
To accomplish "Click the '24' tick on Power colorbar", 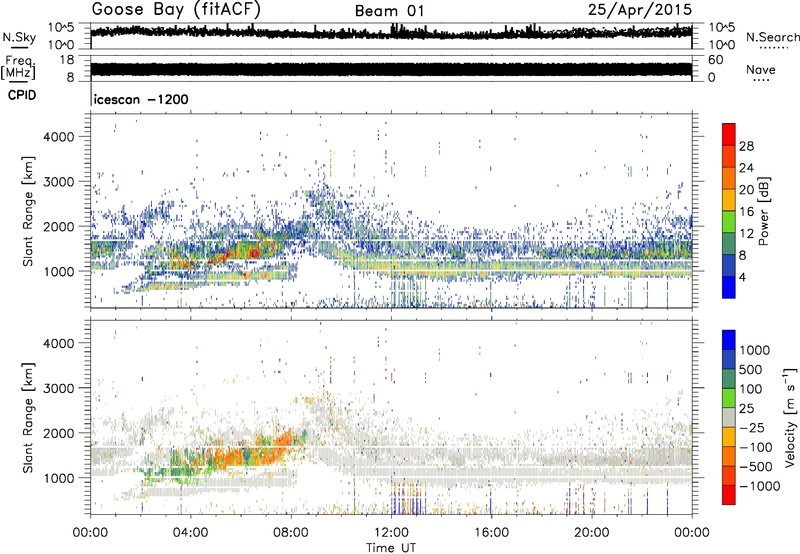I will click(746, 168).
